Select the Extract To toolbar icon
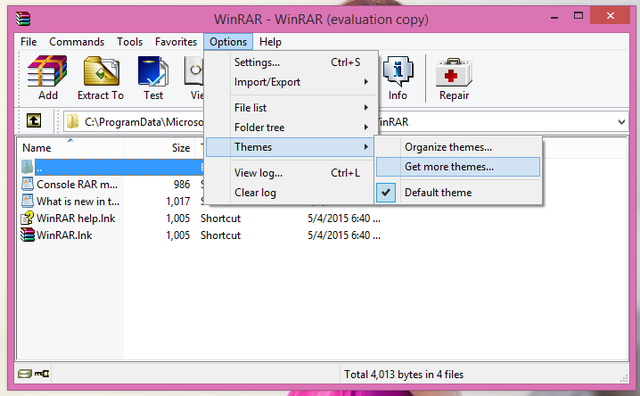 coord(101,78)
